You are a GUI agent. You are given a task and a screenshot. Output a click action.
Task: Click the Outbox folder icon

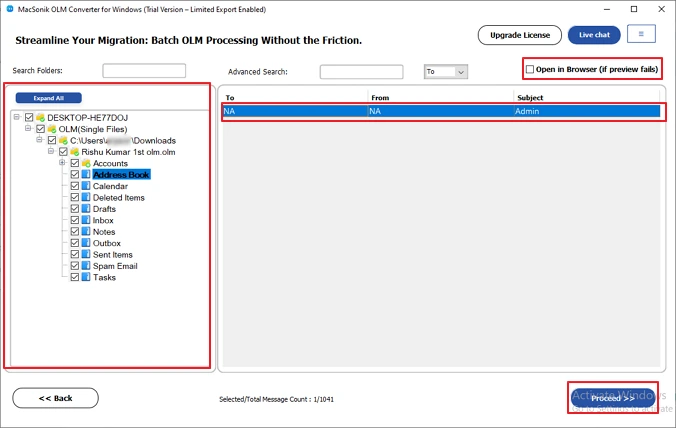pyautogui.click(x=86, y=243)
